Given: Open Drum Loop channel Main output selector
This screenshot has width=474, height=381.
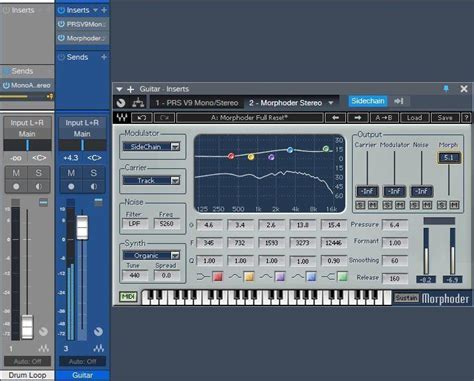Looking at the screenshot, I should click(27, 134).
